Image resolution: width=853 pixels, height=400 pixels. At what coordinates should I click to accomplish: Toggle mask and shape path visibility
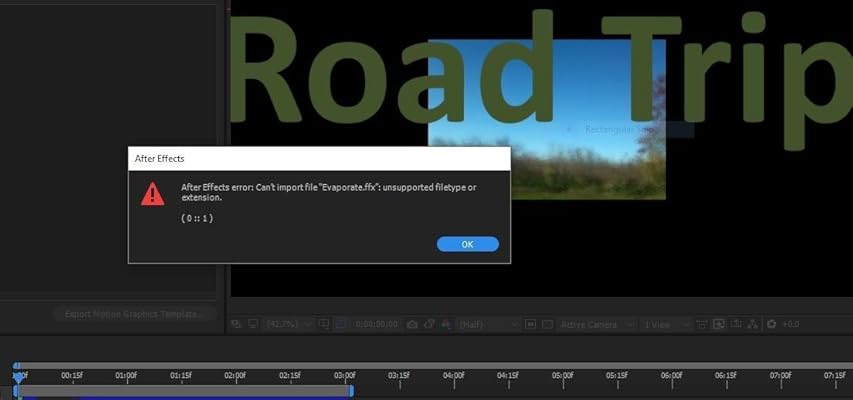point(340,324)
